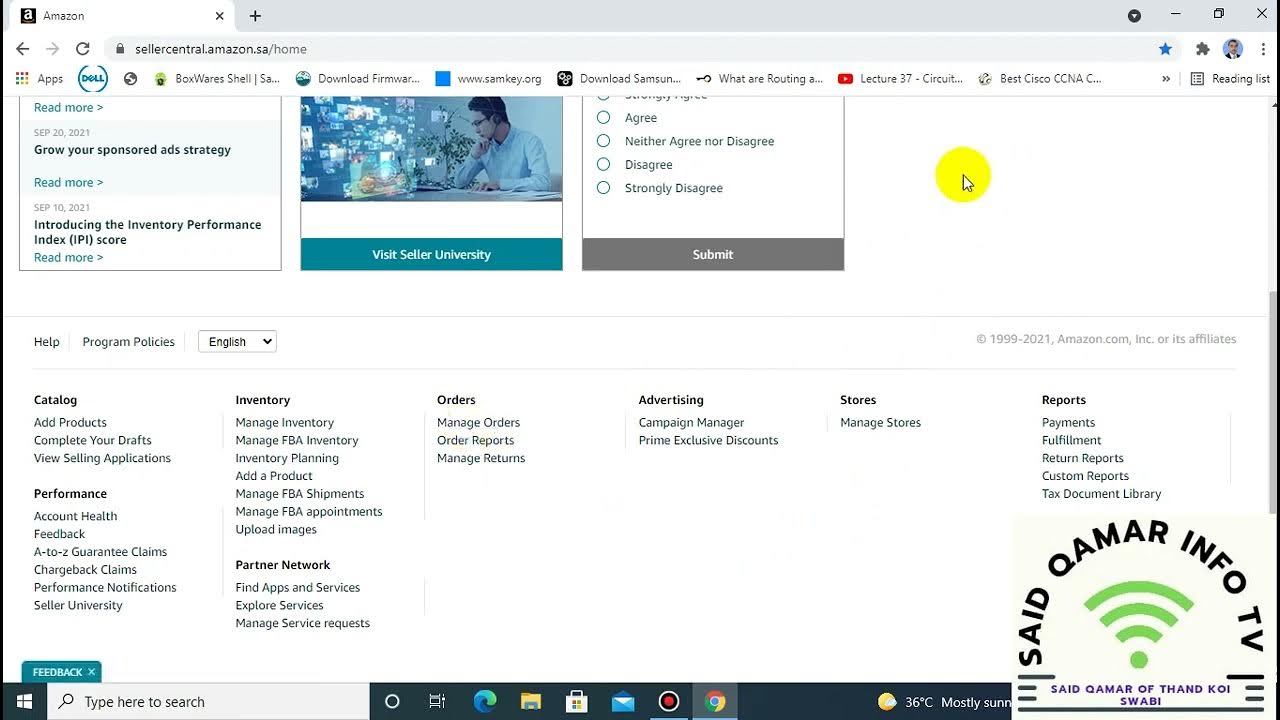
Task: Open Manage Orders link
Action: tap(478, 422)
